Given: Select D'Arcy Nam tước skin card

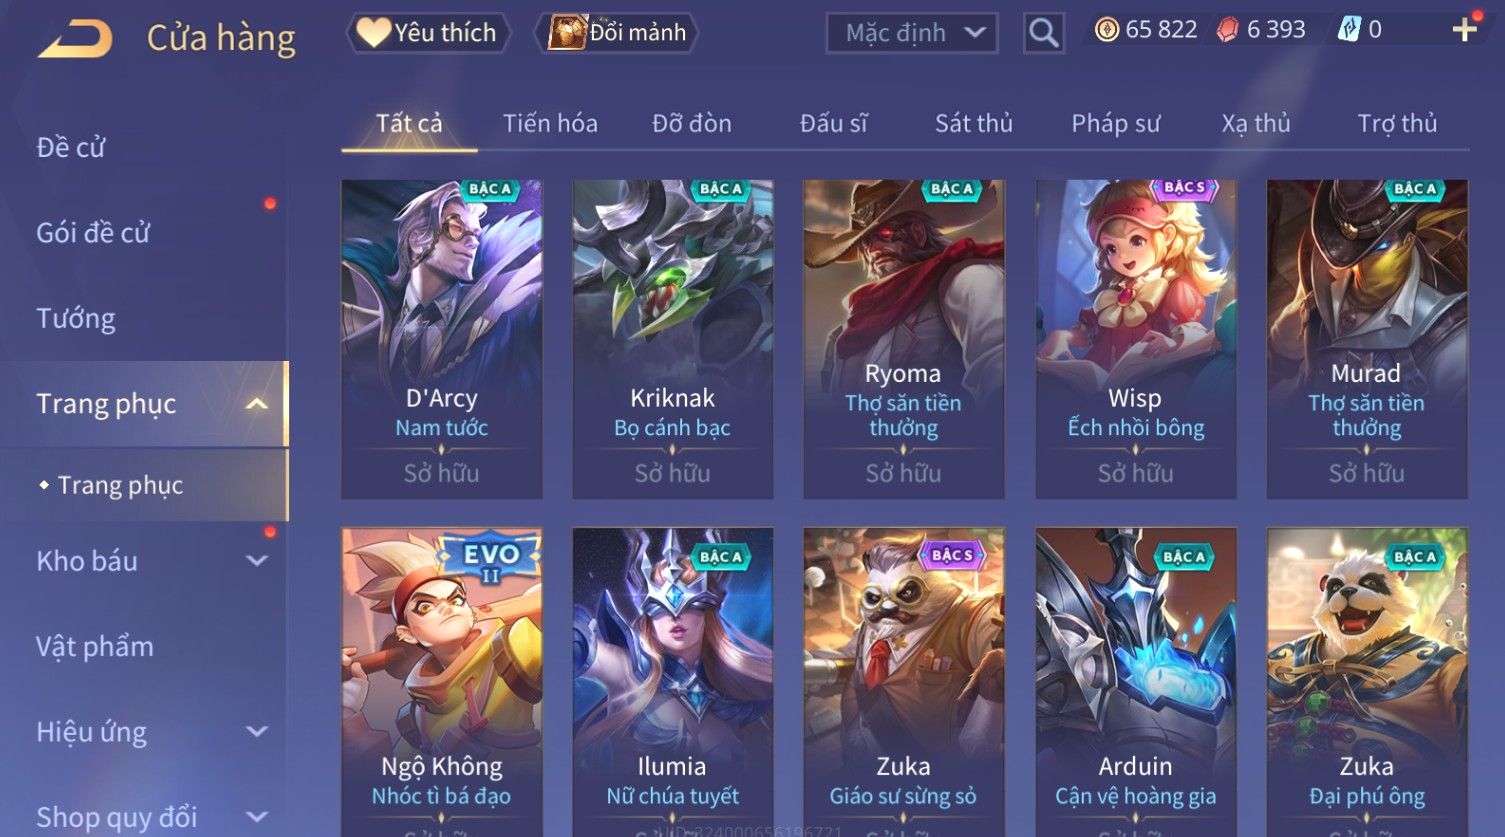Looking at the screenshot, I should click(441, 339).
